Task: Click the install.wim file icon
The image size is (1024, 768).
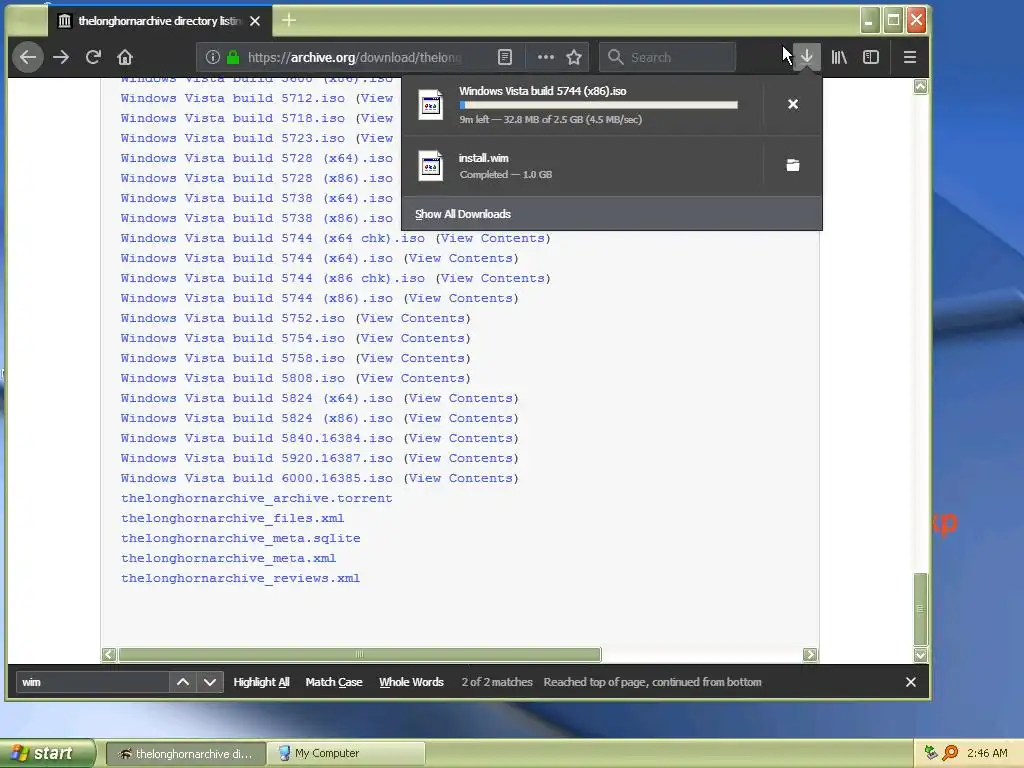Action: tap(431, 166)
